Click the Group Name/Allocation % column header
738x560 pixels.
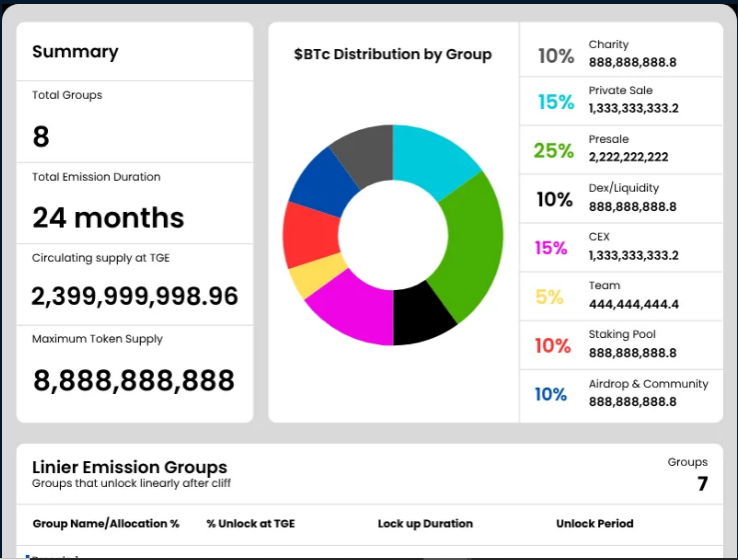[106, 524]
